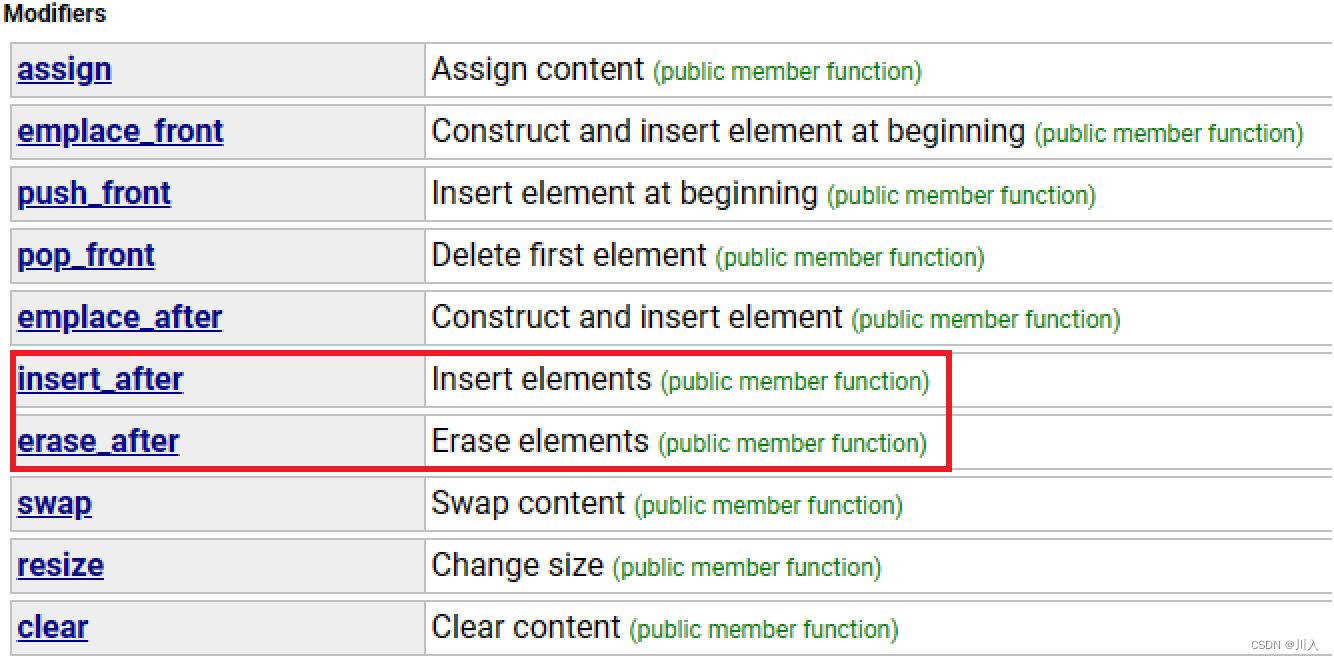The width and height of the screenshot is (1334, 660).
Task: Click the 'Insert element at beginning' description
Action: [624, 194]
